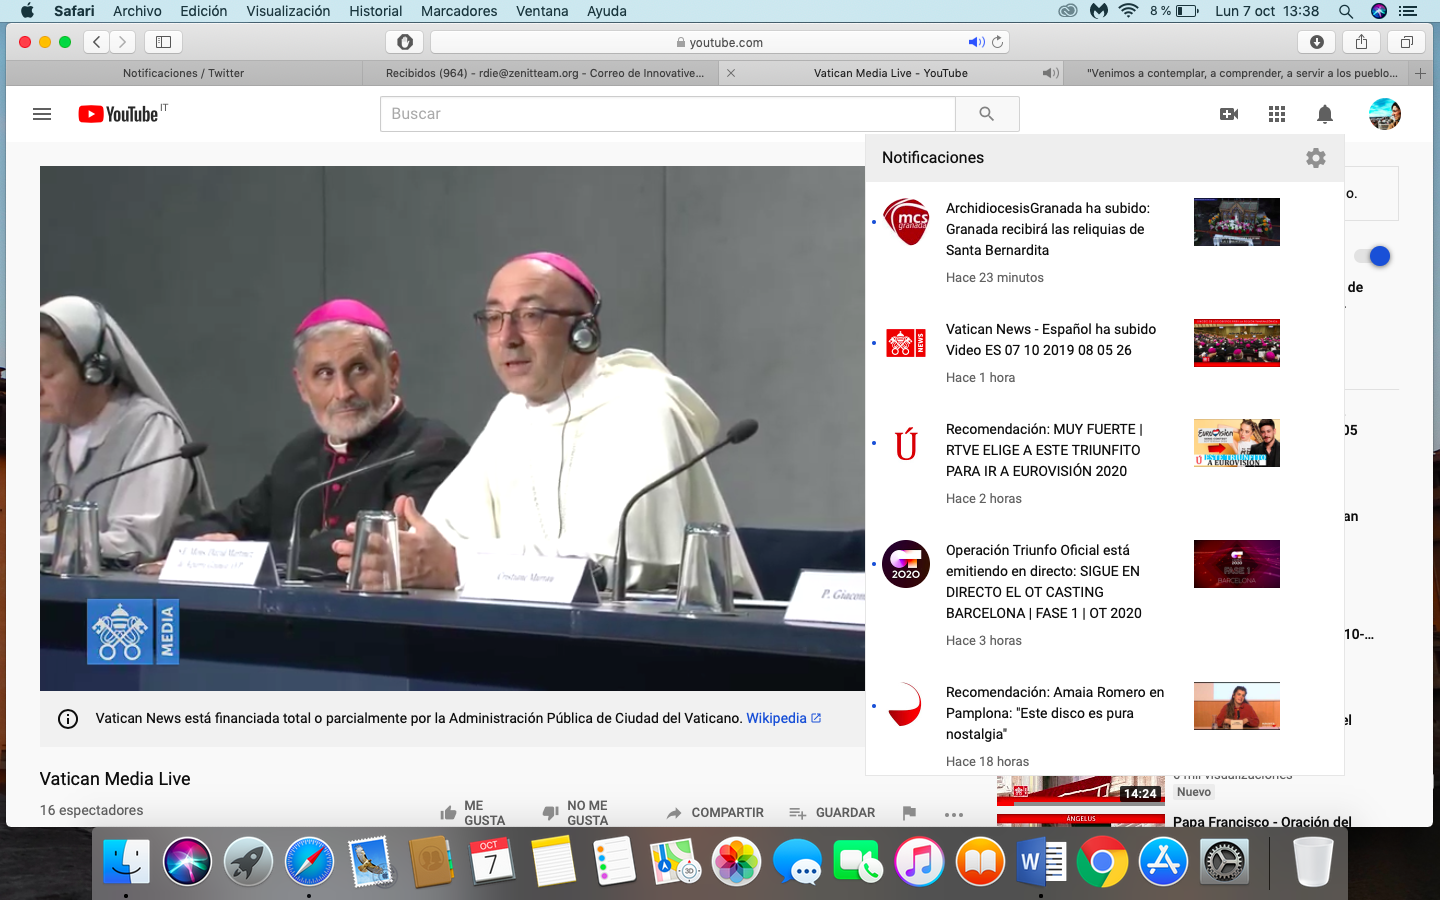1440x900 pixels.
Task: Open ArchidiocesisGranada notification about Santa Bernardita
Action: coord(1047,229)
